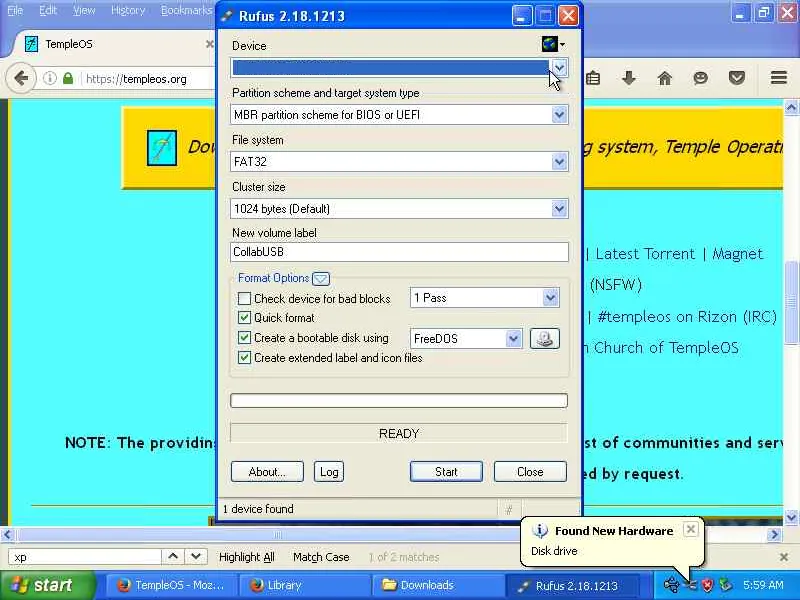This screenshot has height=600, width=800.
Task: Open the Rufus Log button
Action: 329,471
